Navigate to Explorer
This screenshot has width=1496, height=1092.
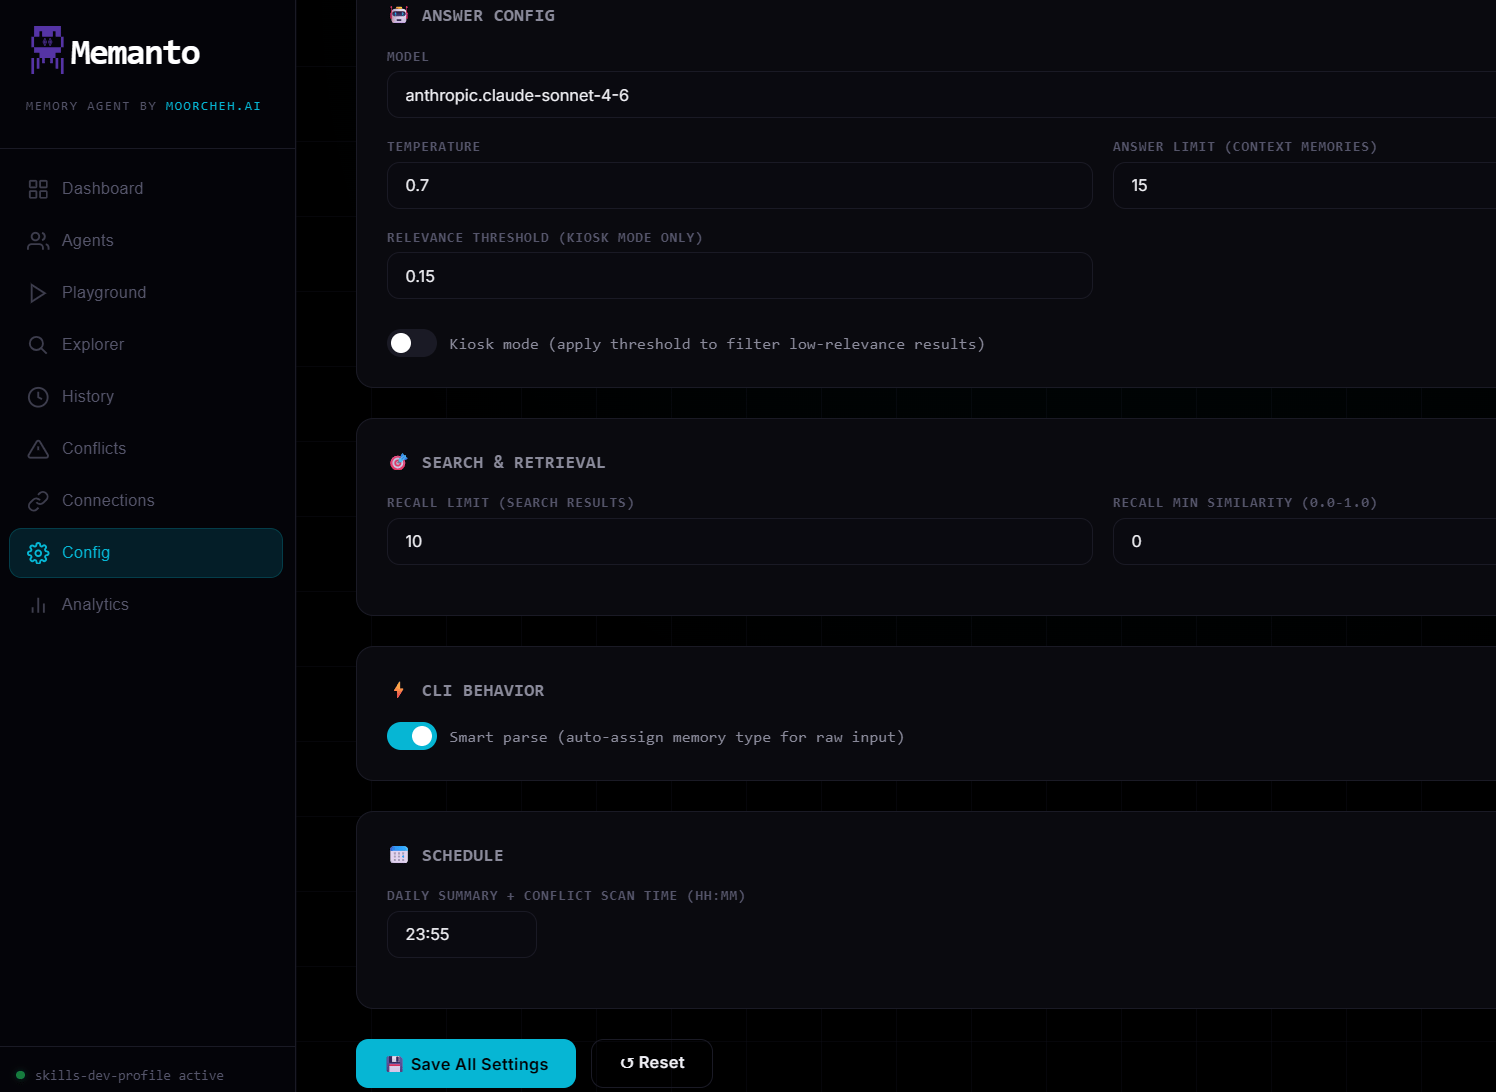coord(146,345)
